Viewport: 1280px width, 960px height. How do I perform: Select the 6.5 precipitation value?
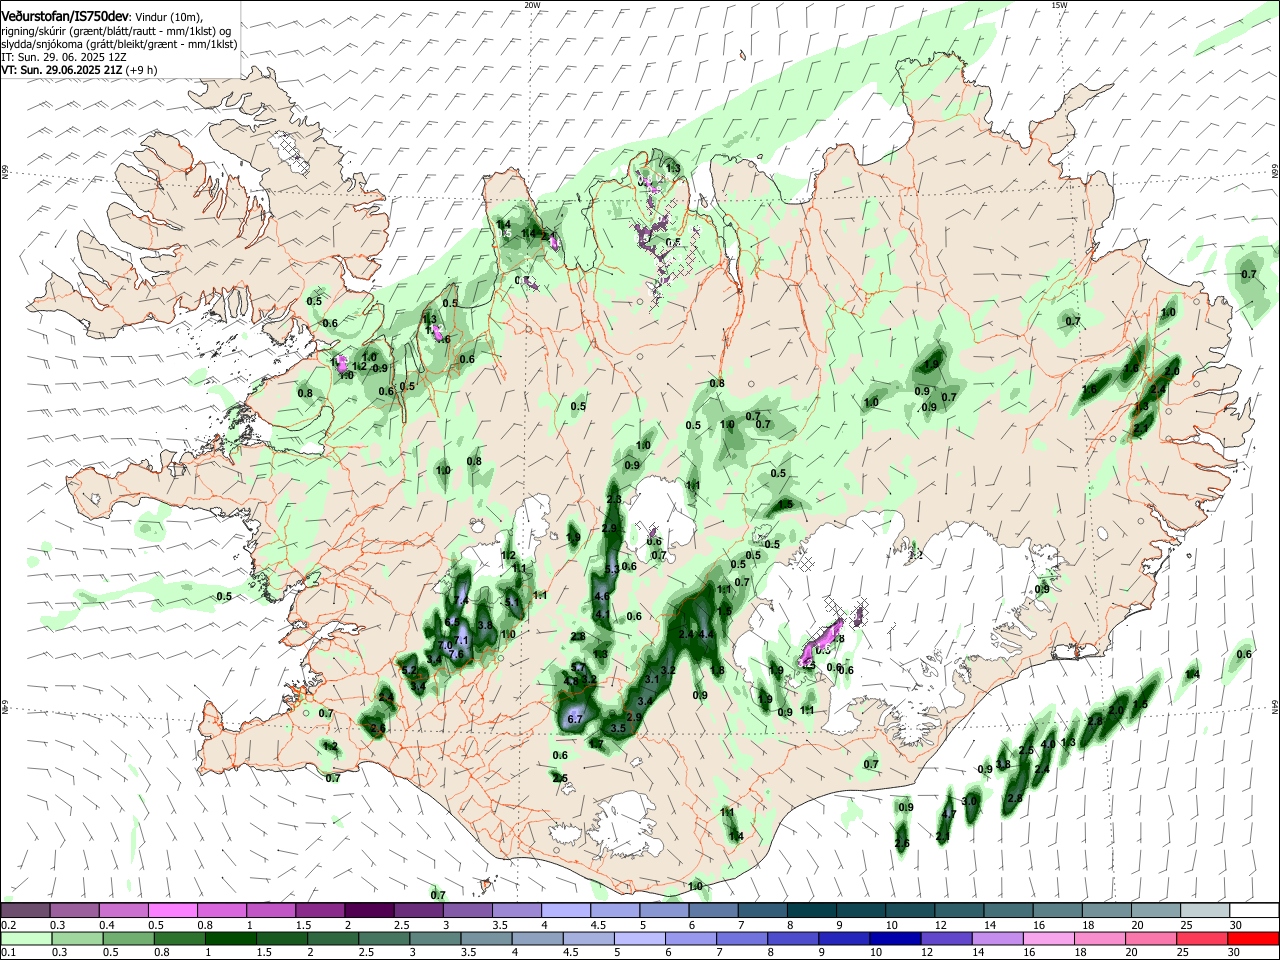pyautogui.click(x=452, y=621)
